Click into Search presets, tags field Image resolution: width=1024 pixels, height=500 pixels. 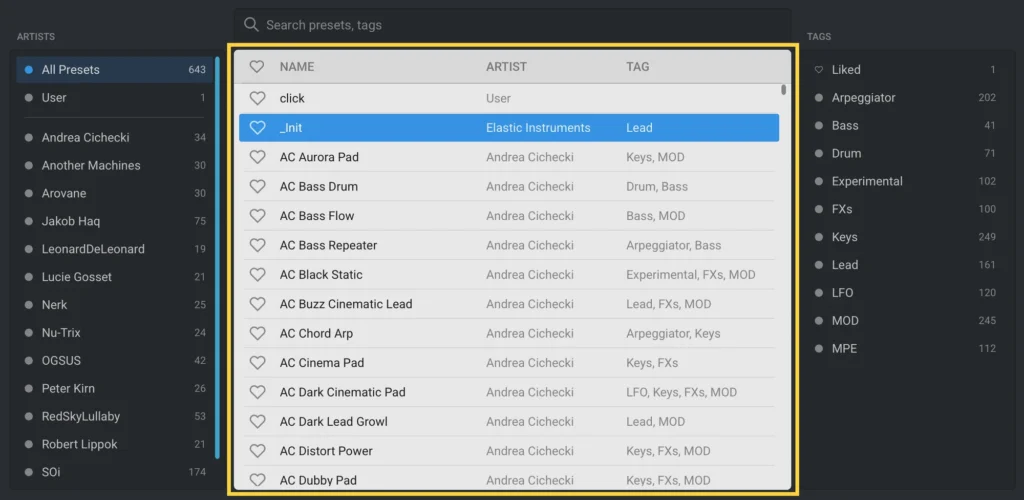[512, 25]
